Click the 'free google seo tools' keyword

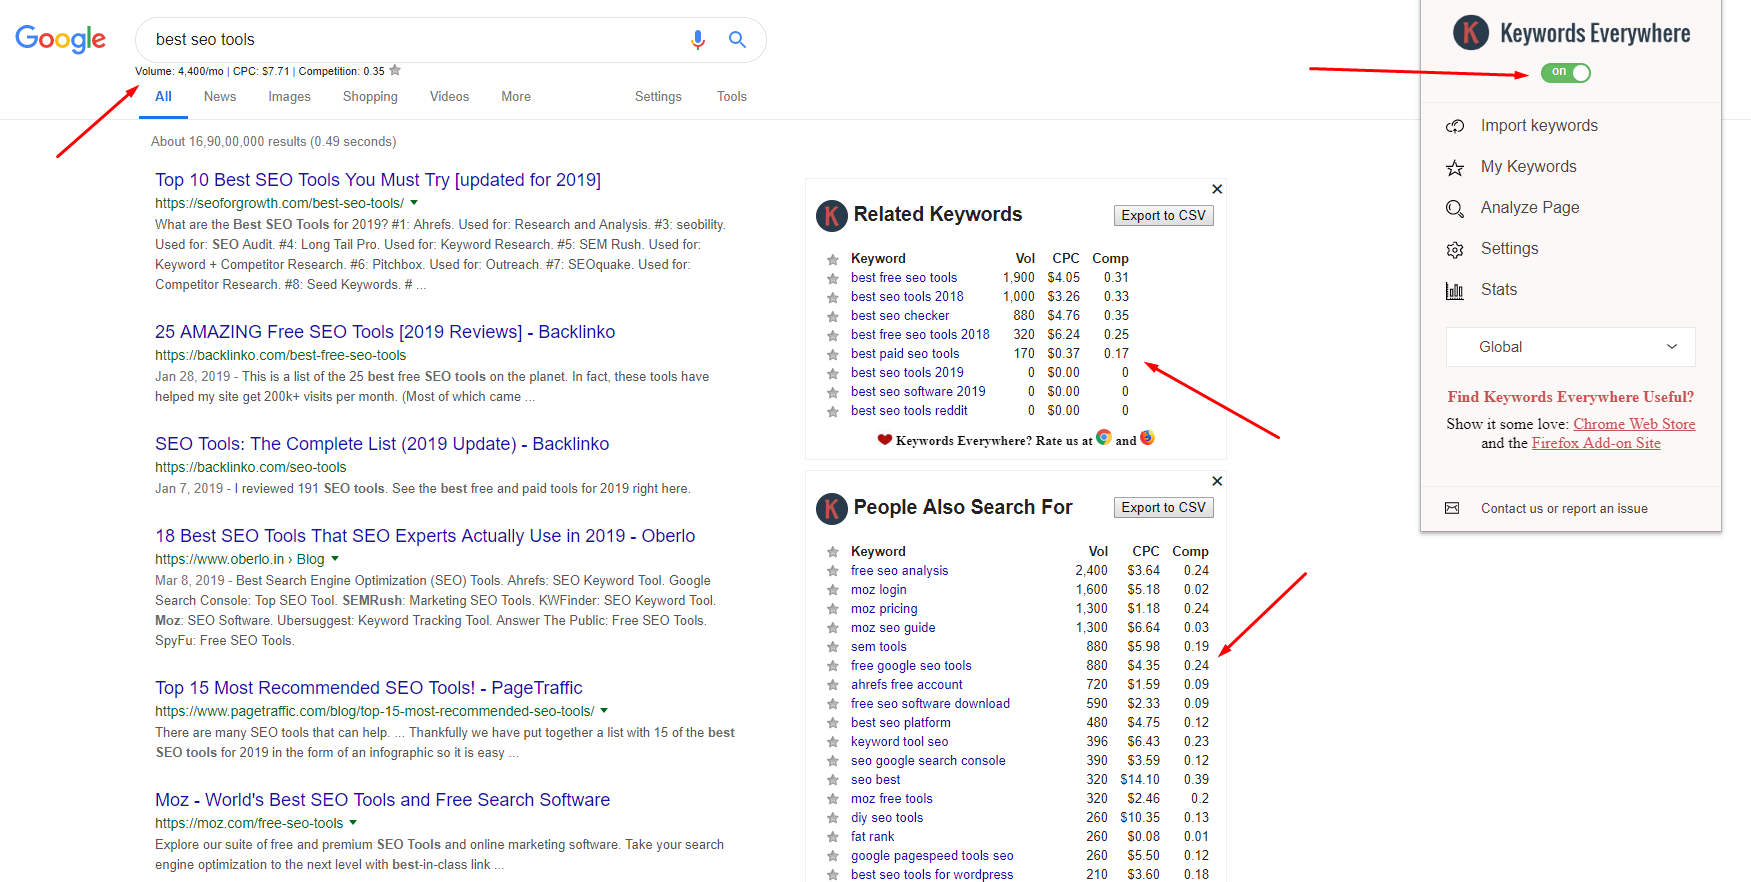click(x=911, y=666)
